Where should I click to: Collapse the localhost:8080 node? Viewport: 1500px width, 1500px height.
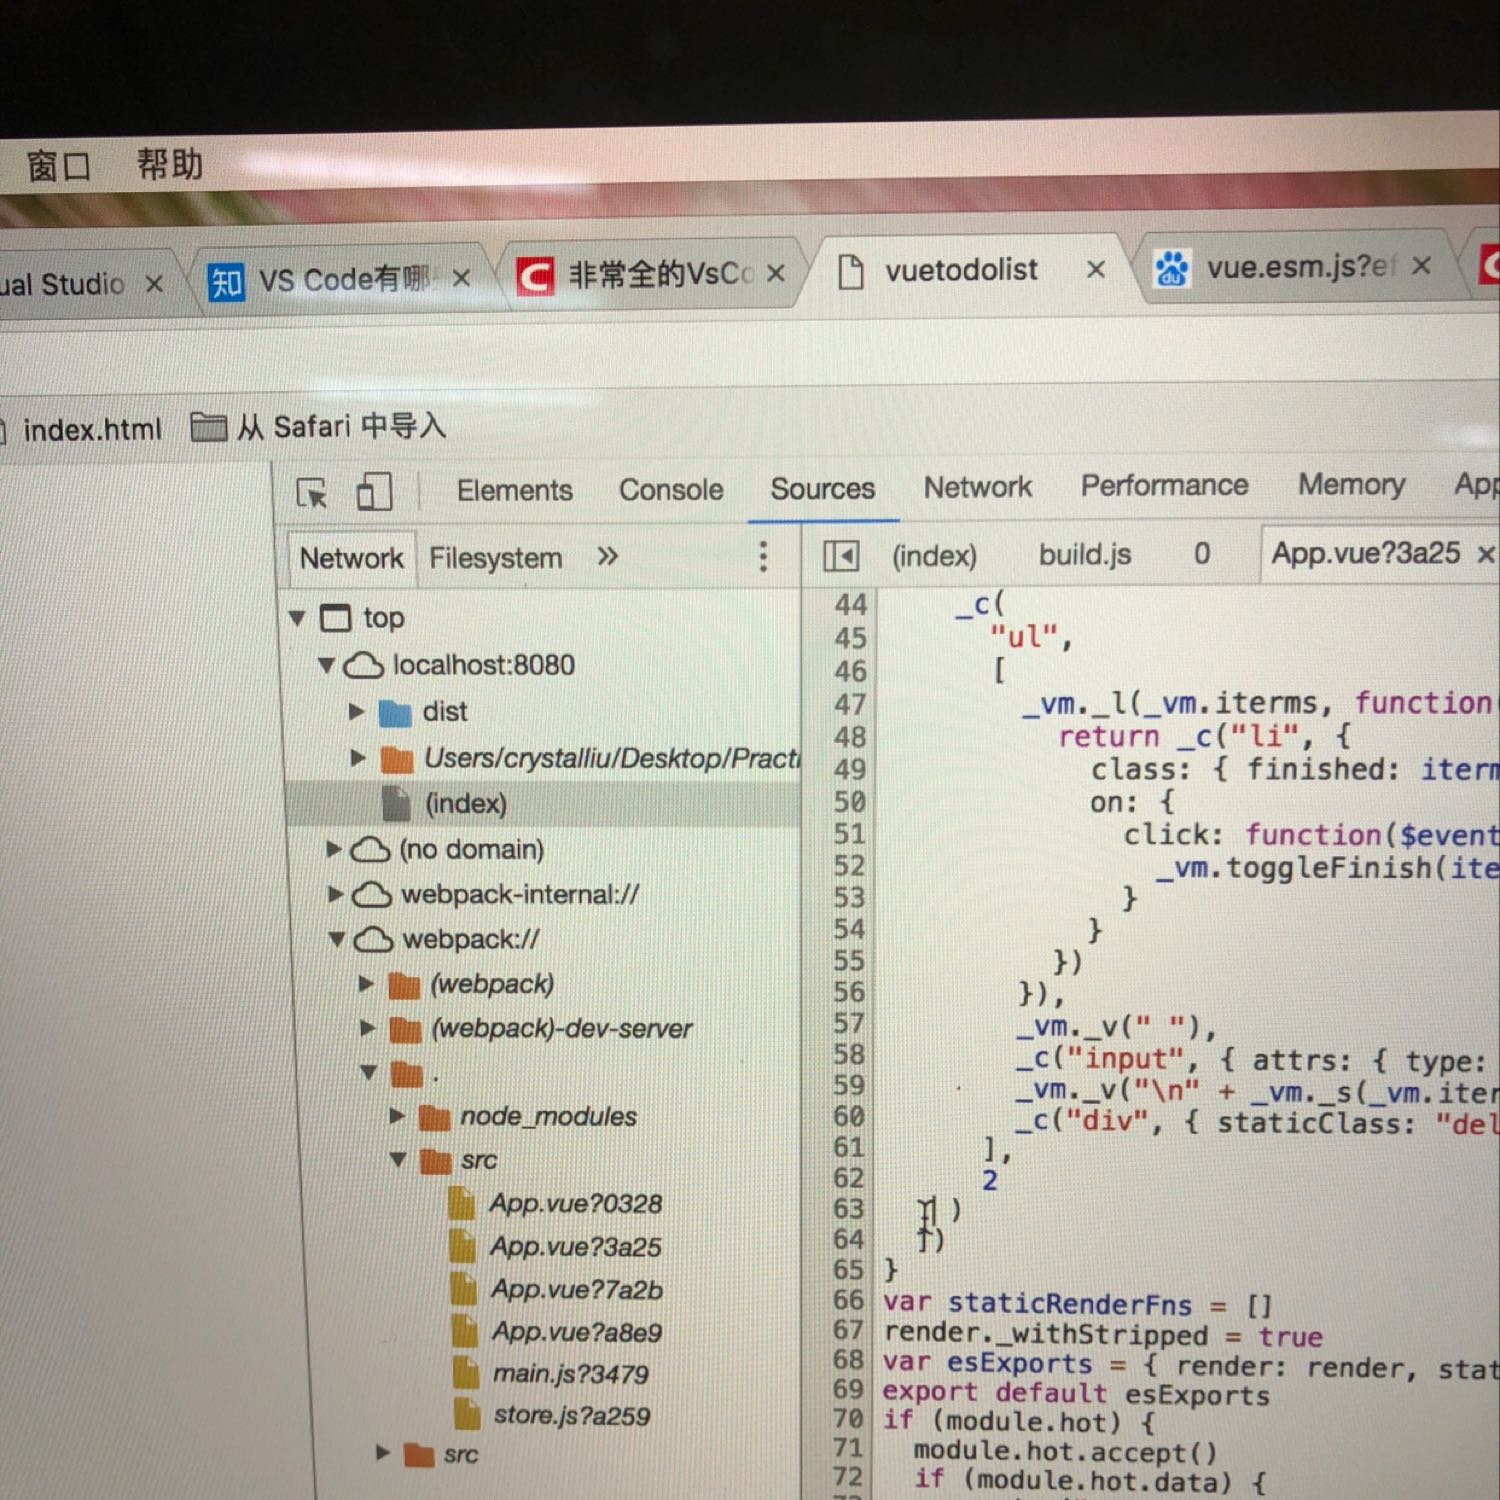[x=326, y=665]
